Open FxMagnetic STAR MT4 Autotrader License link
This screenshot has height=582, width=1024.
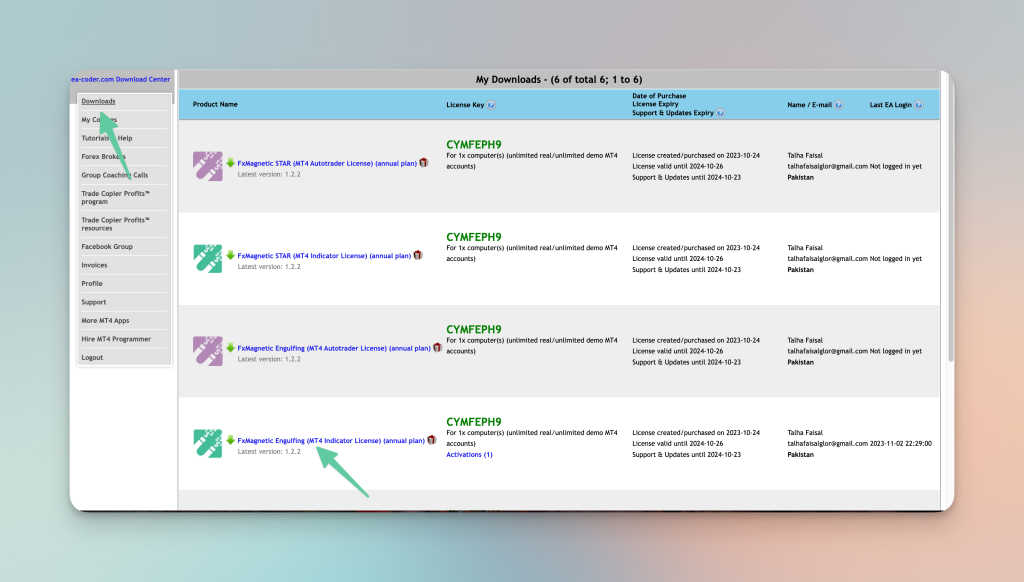coord(327,162)
